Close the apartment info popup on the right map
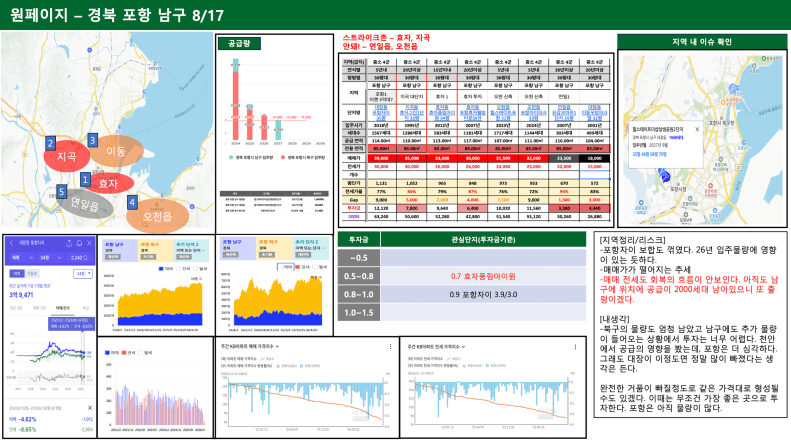Screen dimensions: 791x445 click(x=697, y=129)
